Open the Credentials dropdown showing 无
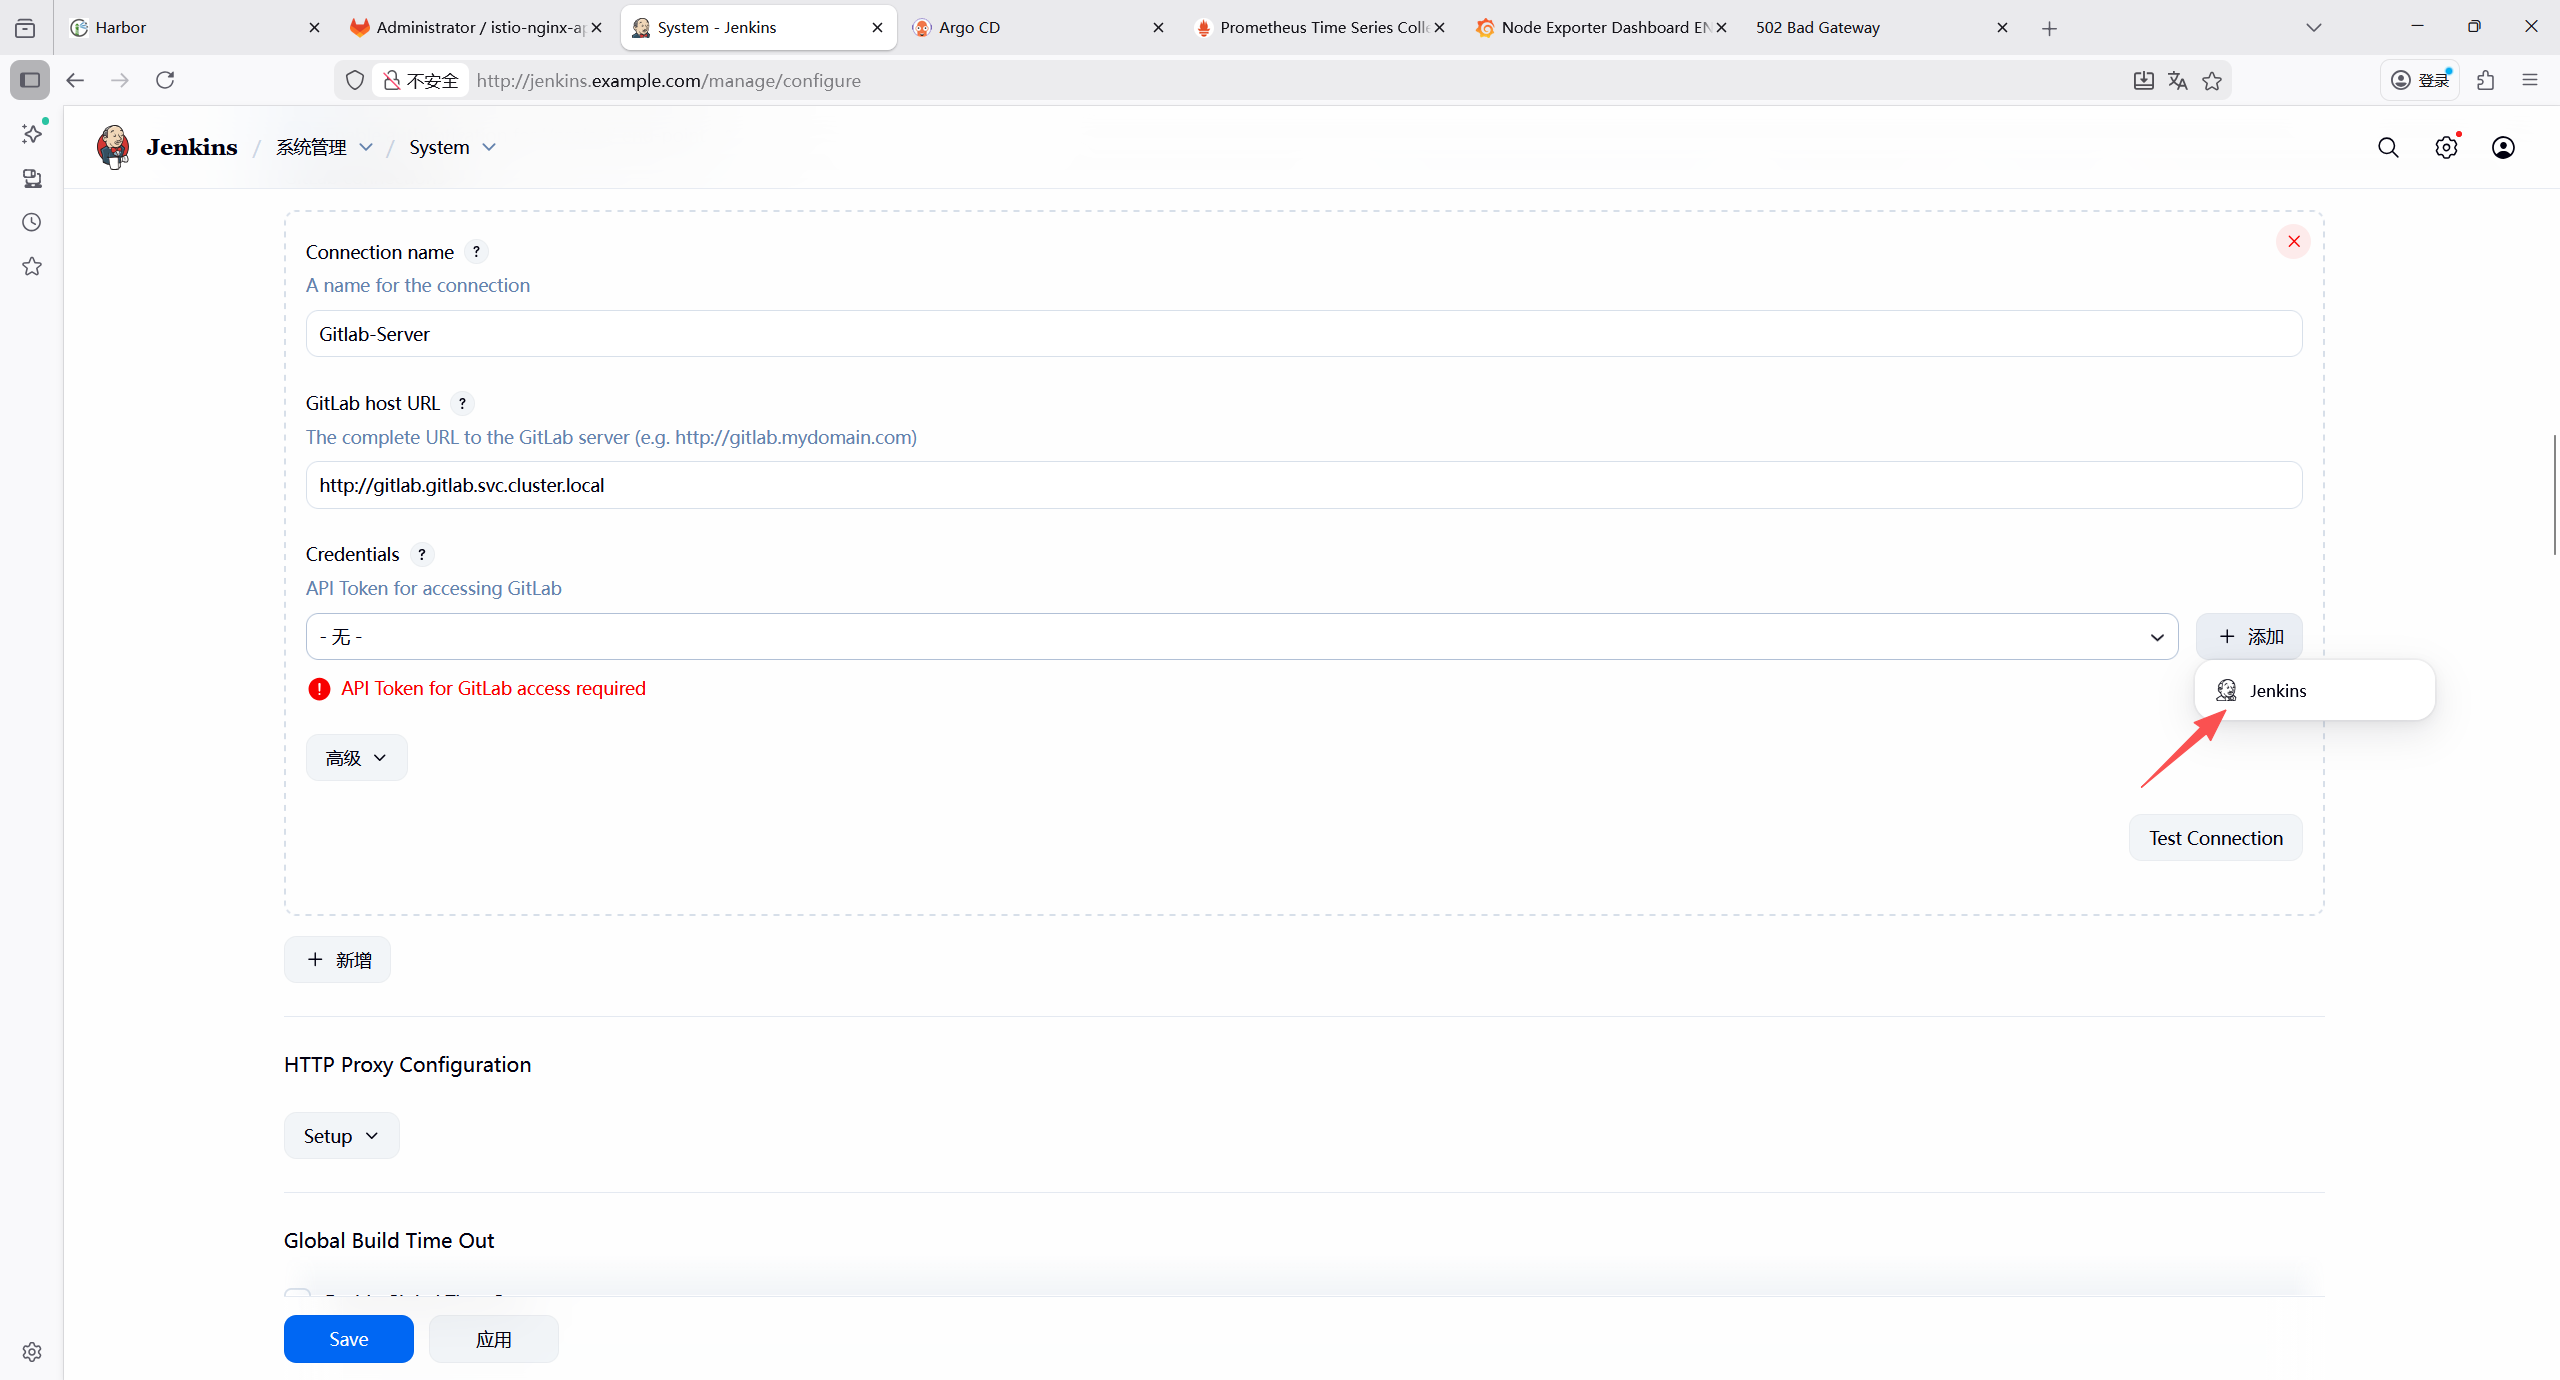The height and width of the screenshot is (1380, 2560). coord(1241,637)
